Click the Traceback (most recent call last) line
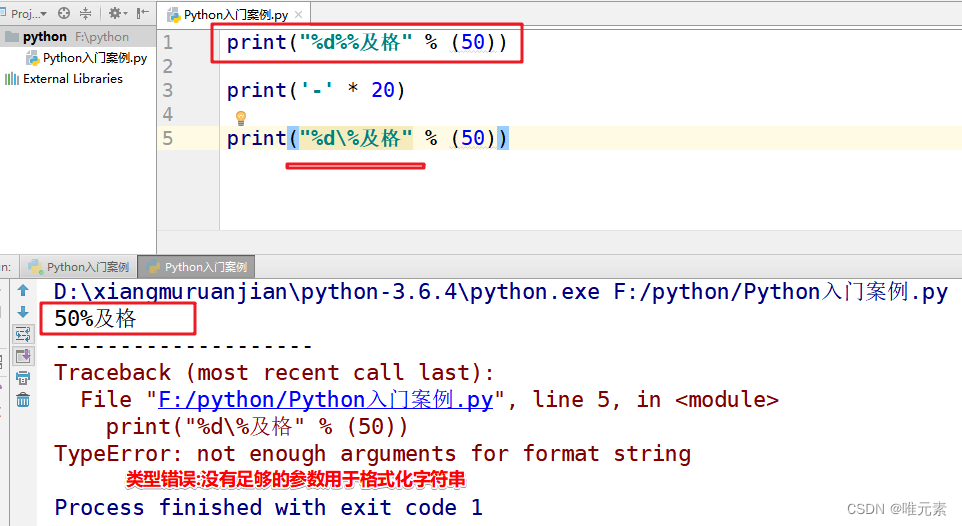This screenshot has height=526, width=962. (274, 373)
